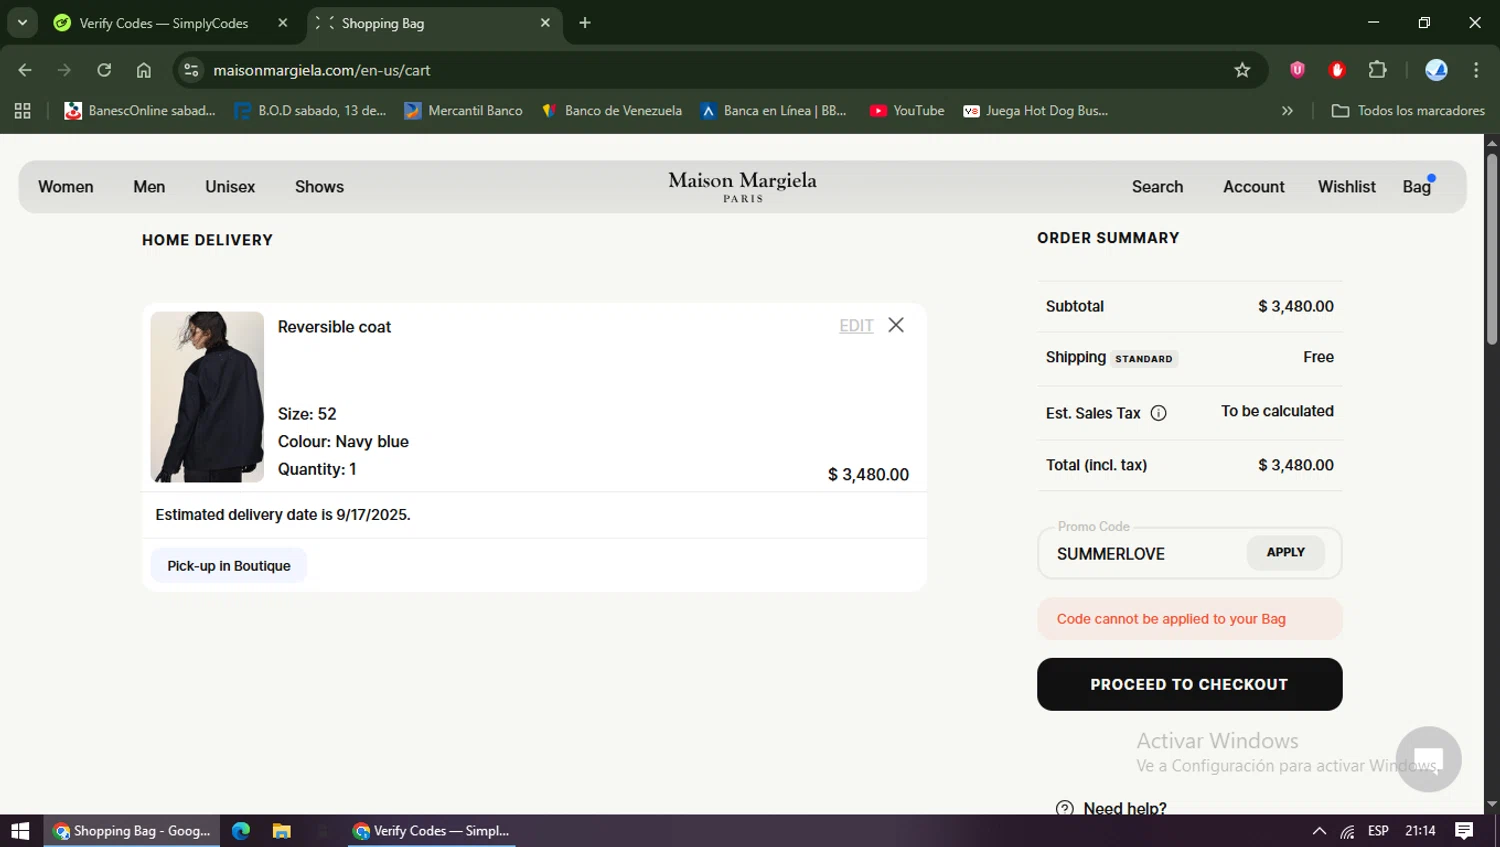Click the Est. Sales Tax info icon
Image resolution: width=1500 pixels, height=847 pixels.
coord(1158,413)
